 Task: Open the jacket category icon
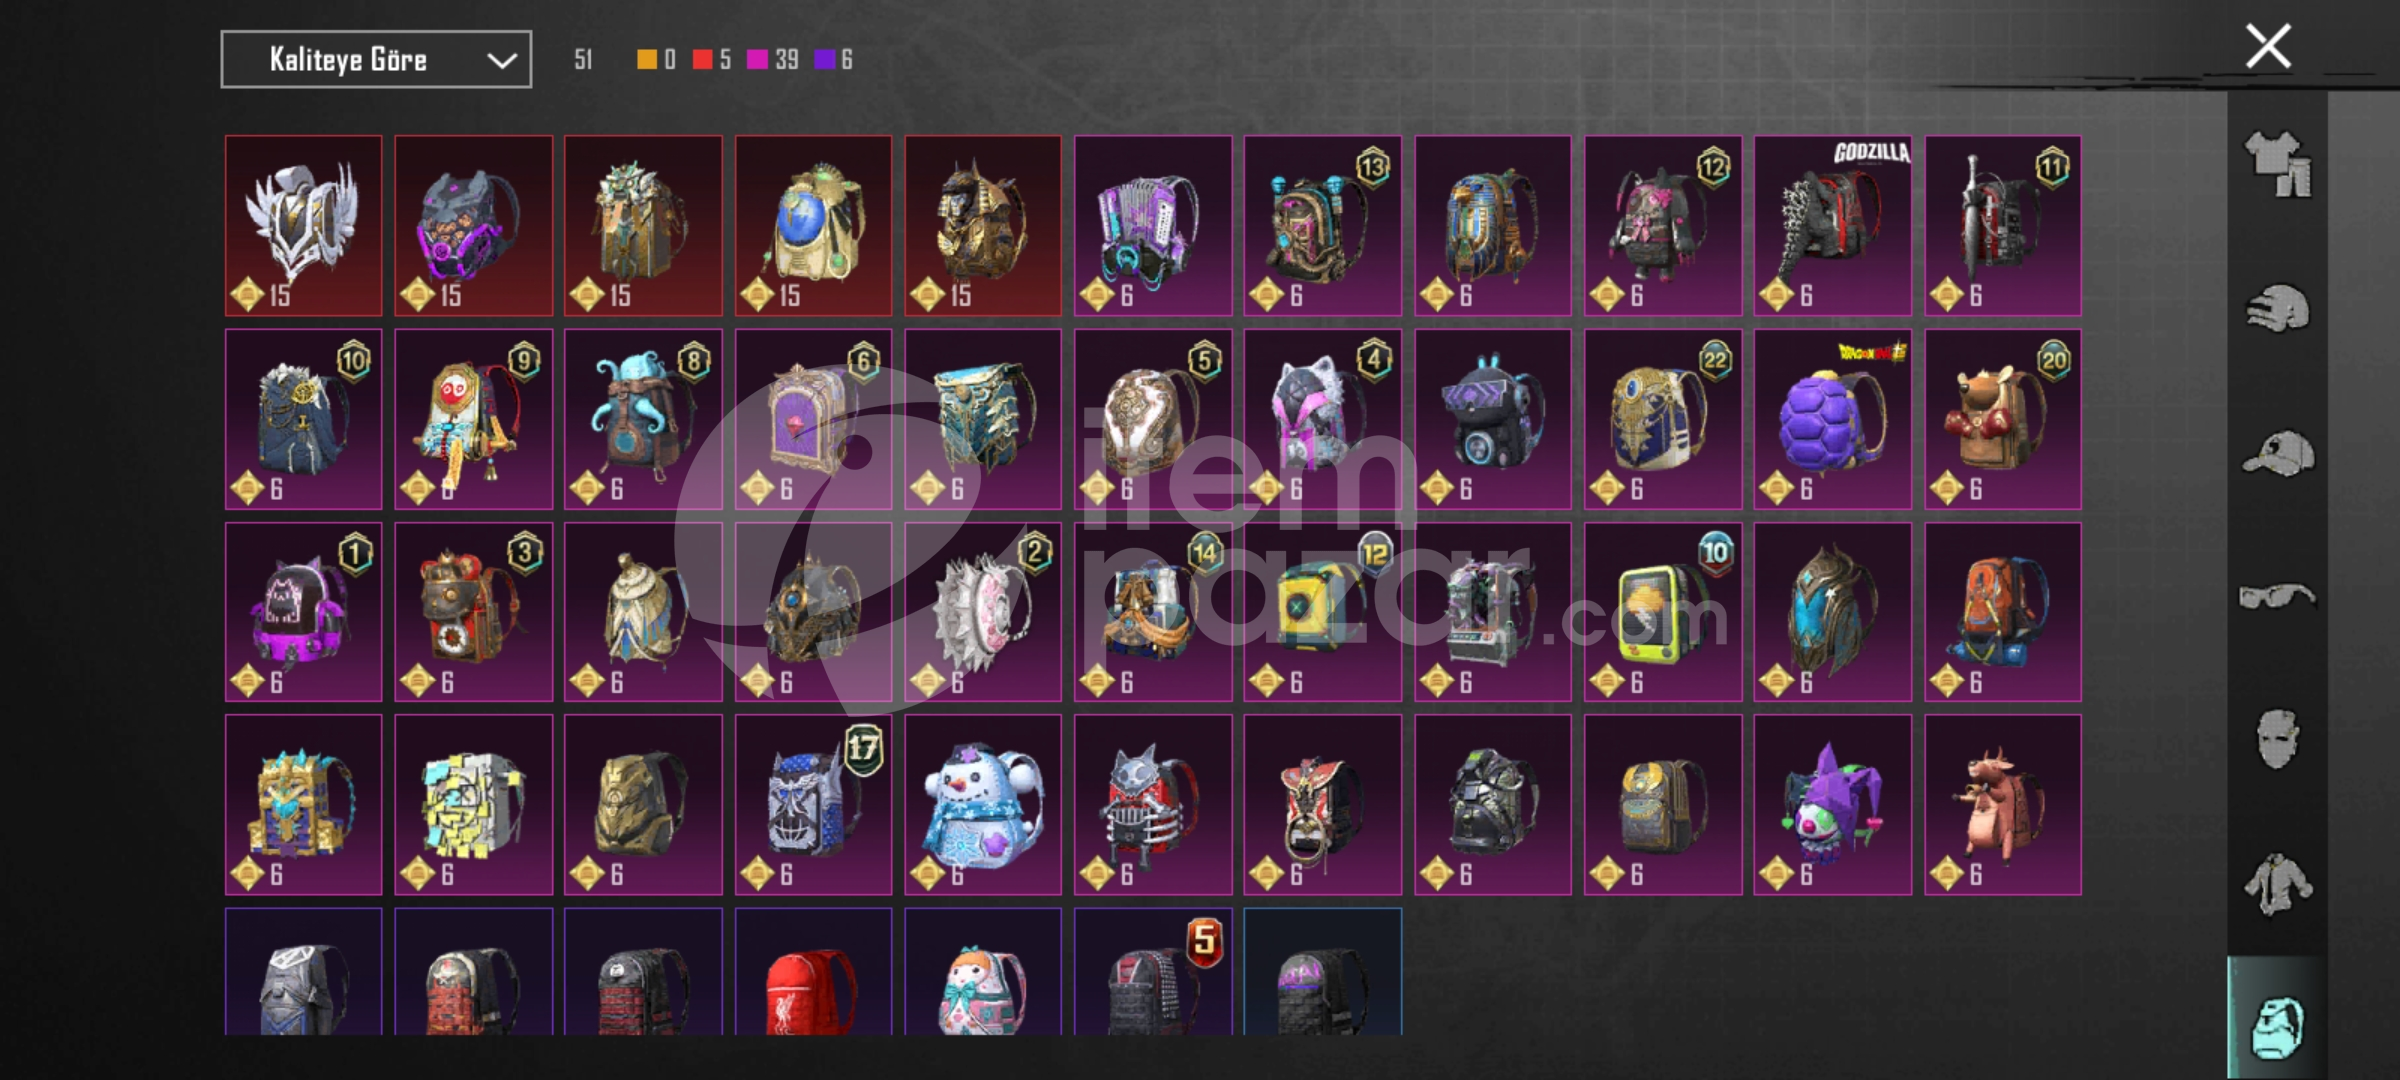pos(2278,884)
